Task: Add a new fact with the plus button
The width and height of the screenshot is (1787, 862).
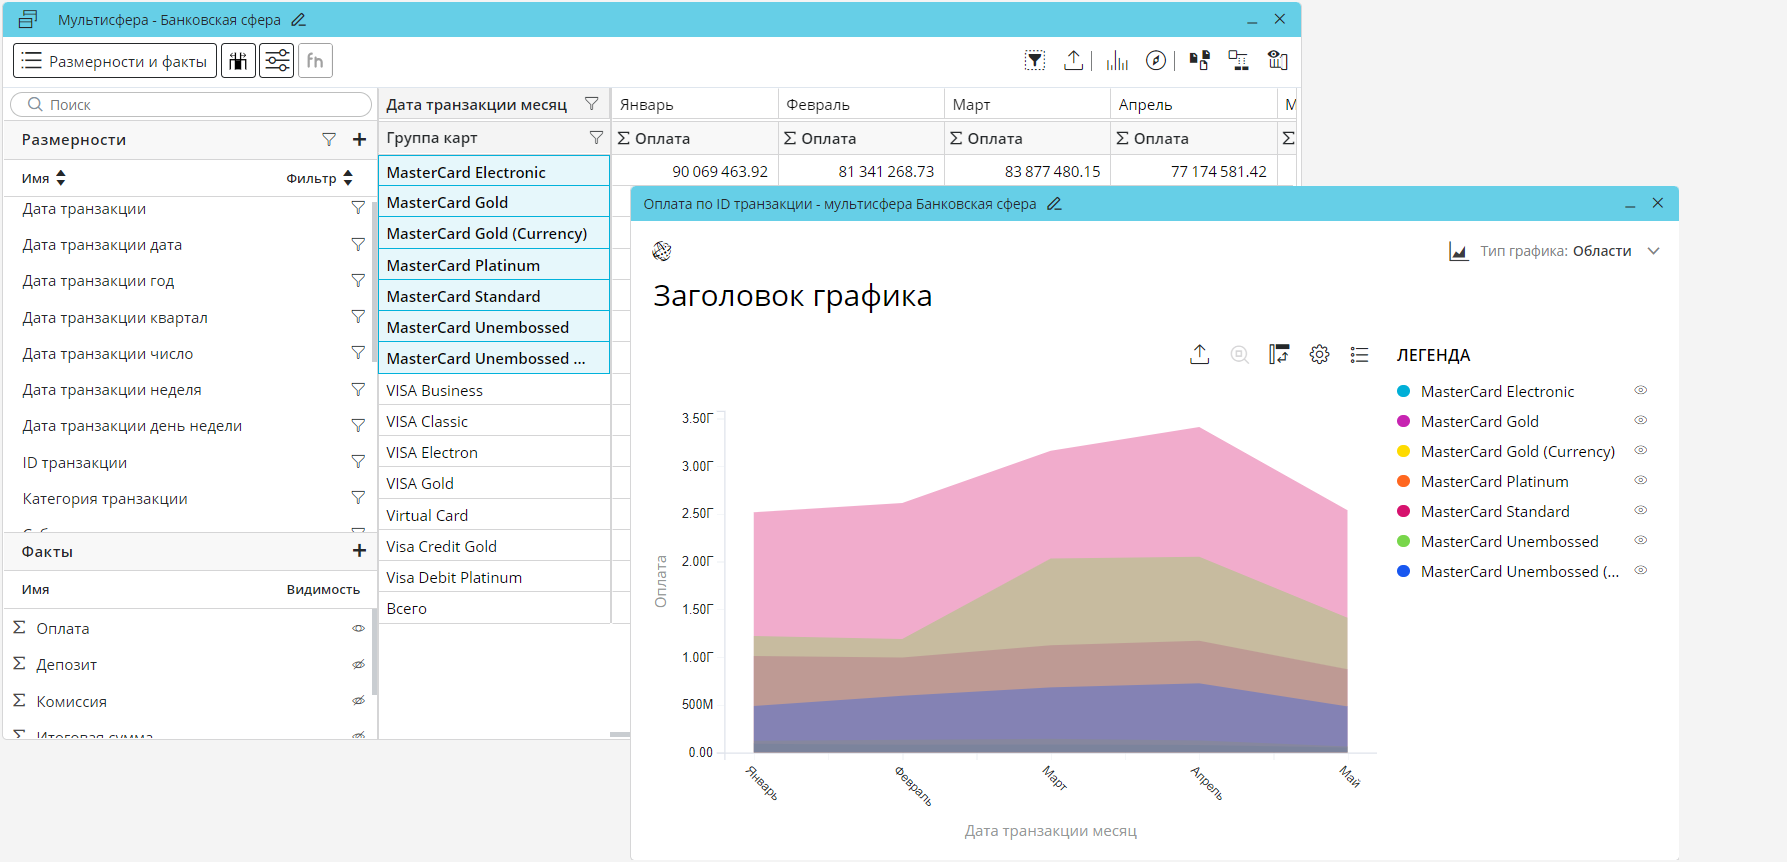Action: coord(359,551)
